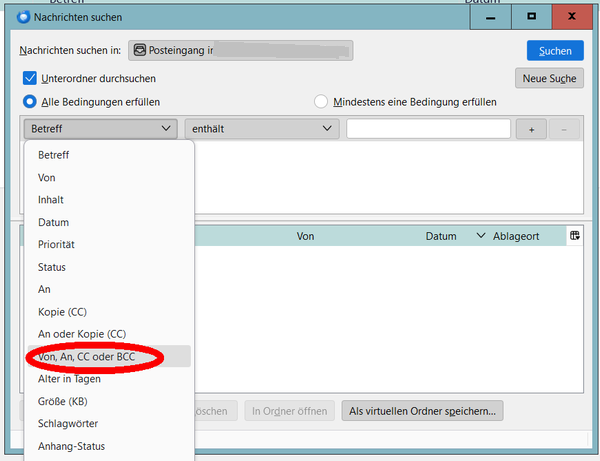Click the column picker icon in results header
The image size is (600, 461).
pyautogui.click(x=575, y=236)
